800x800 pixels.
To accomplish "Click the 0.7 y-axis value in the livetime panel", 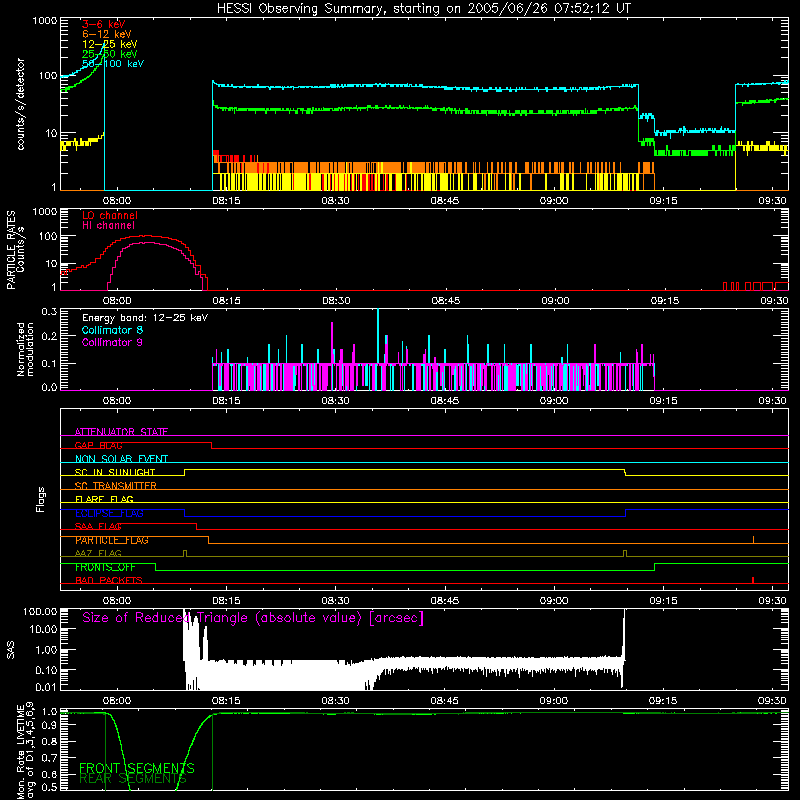I will 49,758.
